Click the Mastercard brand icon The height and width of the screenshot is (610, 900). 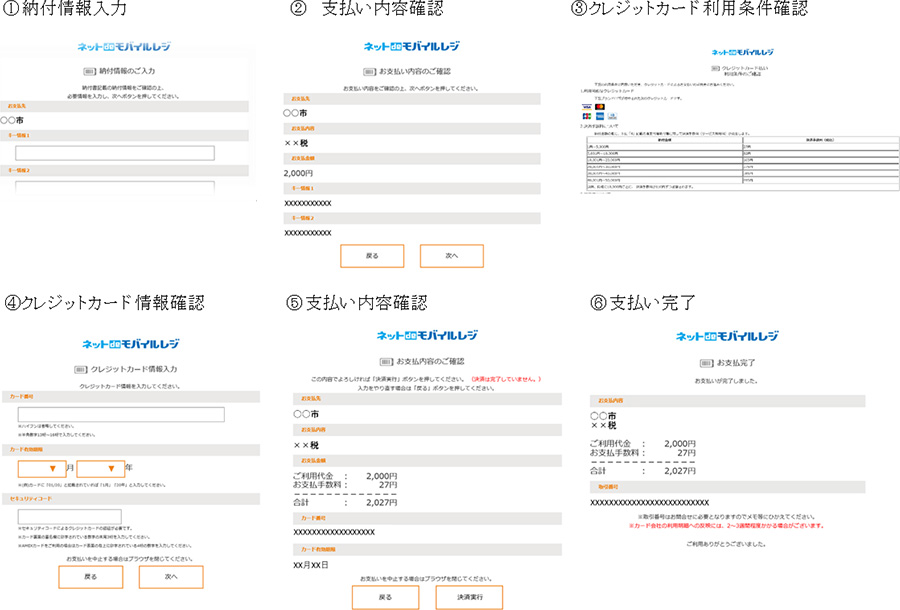(600, 107)
